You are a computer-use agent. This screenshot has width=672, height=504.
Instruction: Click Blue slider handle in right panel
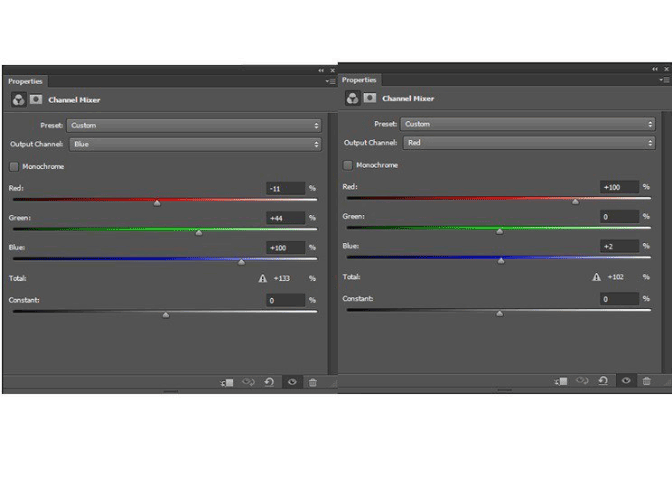click(x=501, y=261)
